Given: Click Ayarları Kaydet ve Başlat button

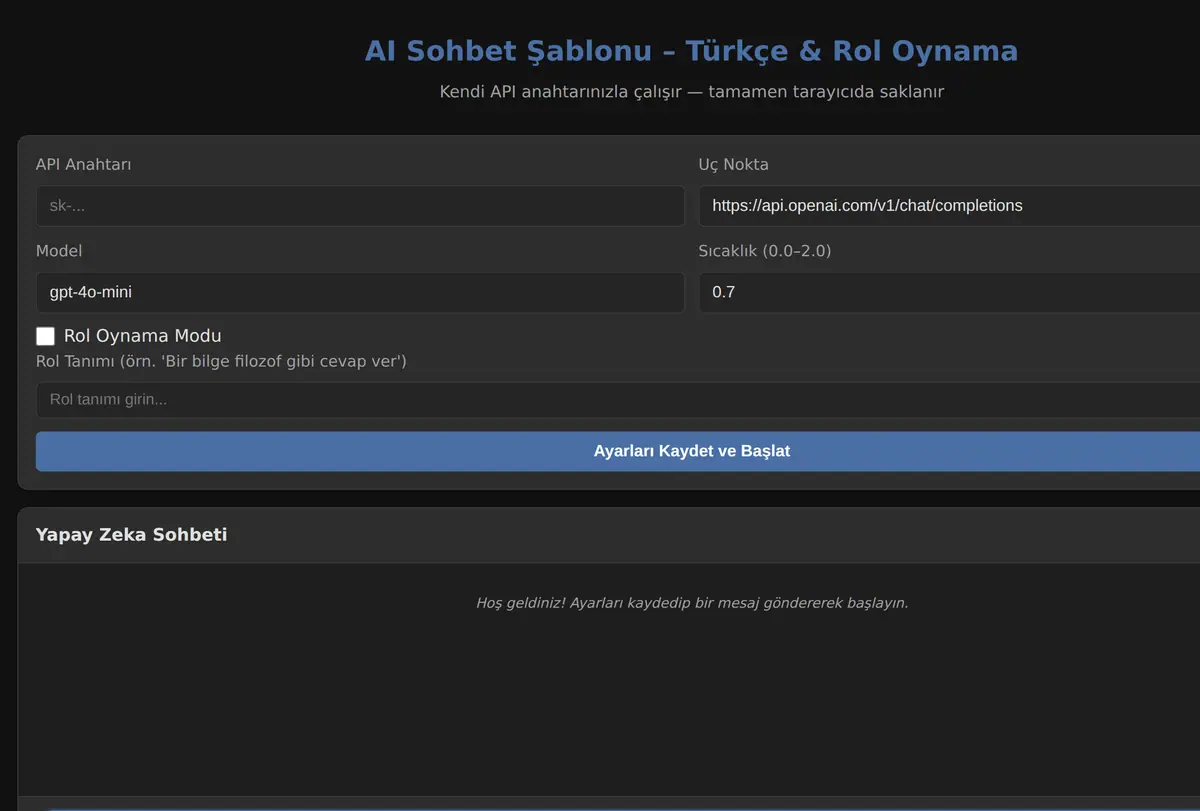Looking at the screenshot, I should click(x=618, y=451).
